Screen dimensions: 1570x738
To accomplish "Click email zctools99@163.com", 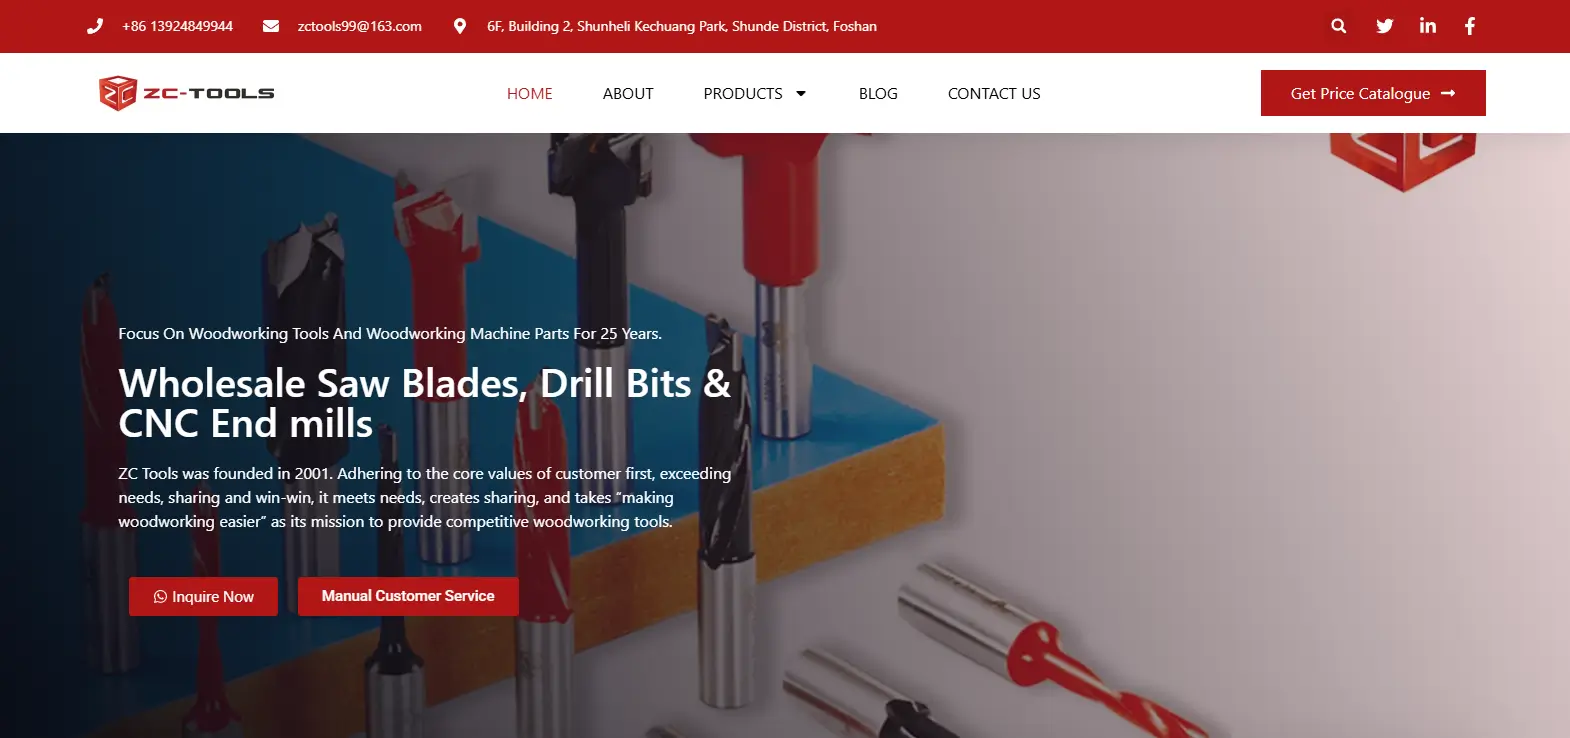I will (x=360, y=26).
